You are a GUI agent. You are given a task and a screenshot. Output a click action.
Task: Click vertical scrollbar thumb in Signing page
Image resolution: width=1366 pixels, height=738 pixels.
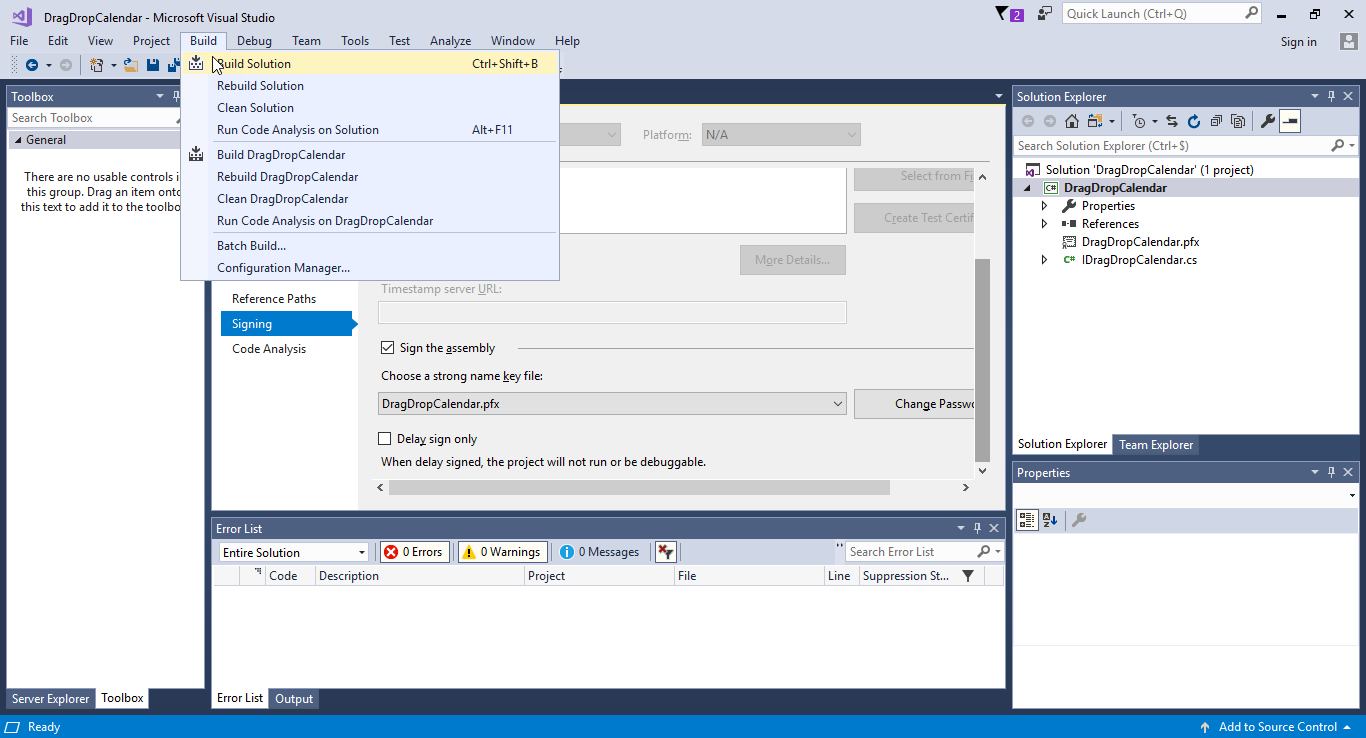pos(982,359)
